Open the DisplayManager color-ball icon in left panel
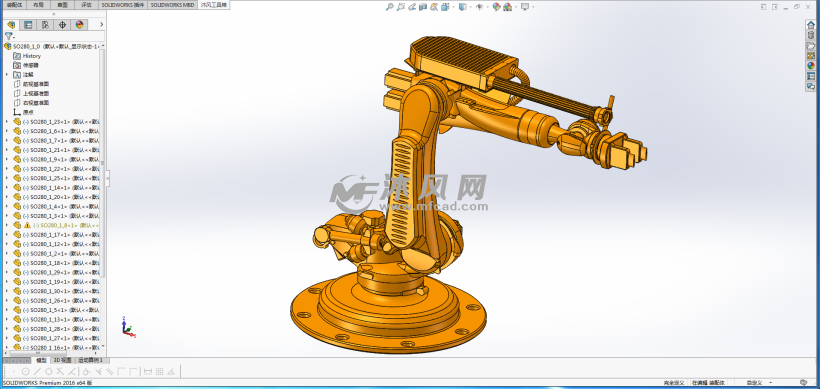Image resolution: width=820 pixels, height=389 pixels. coord(79,25)
